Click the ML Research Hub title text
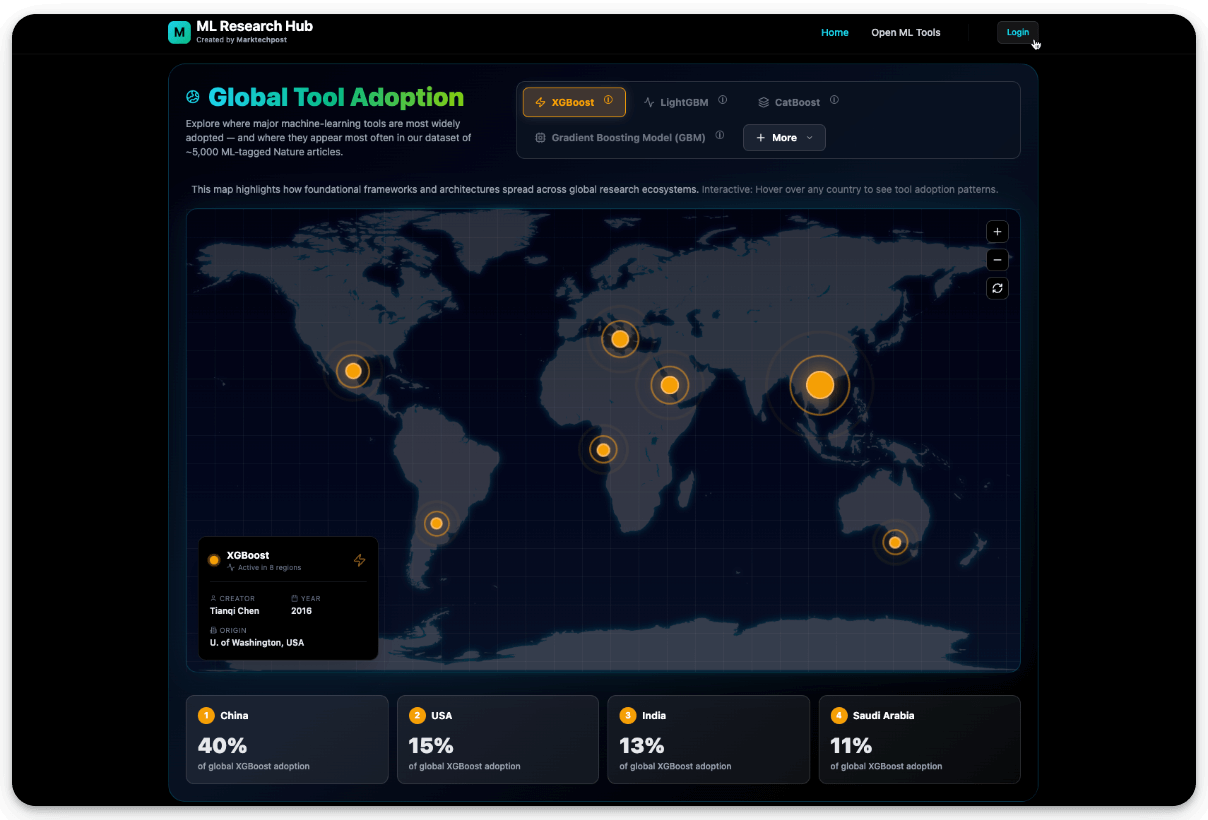Viewport: 1208px width, 820px height. (255, 26)
